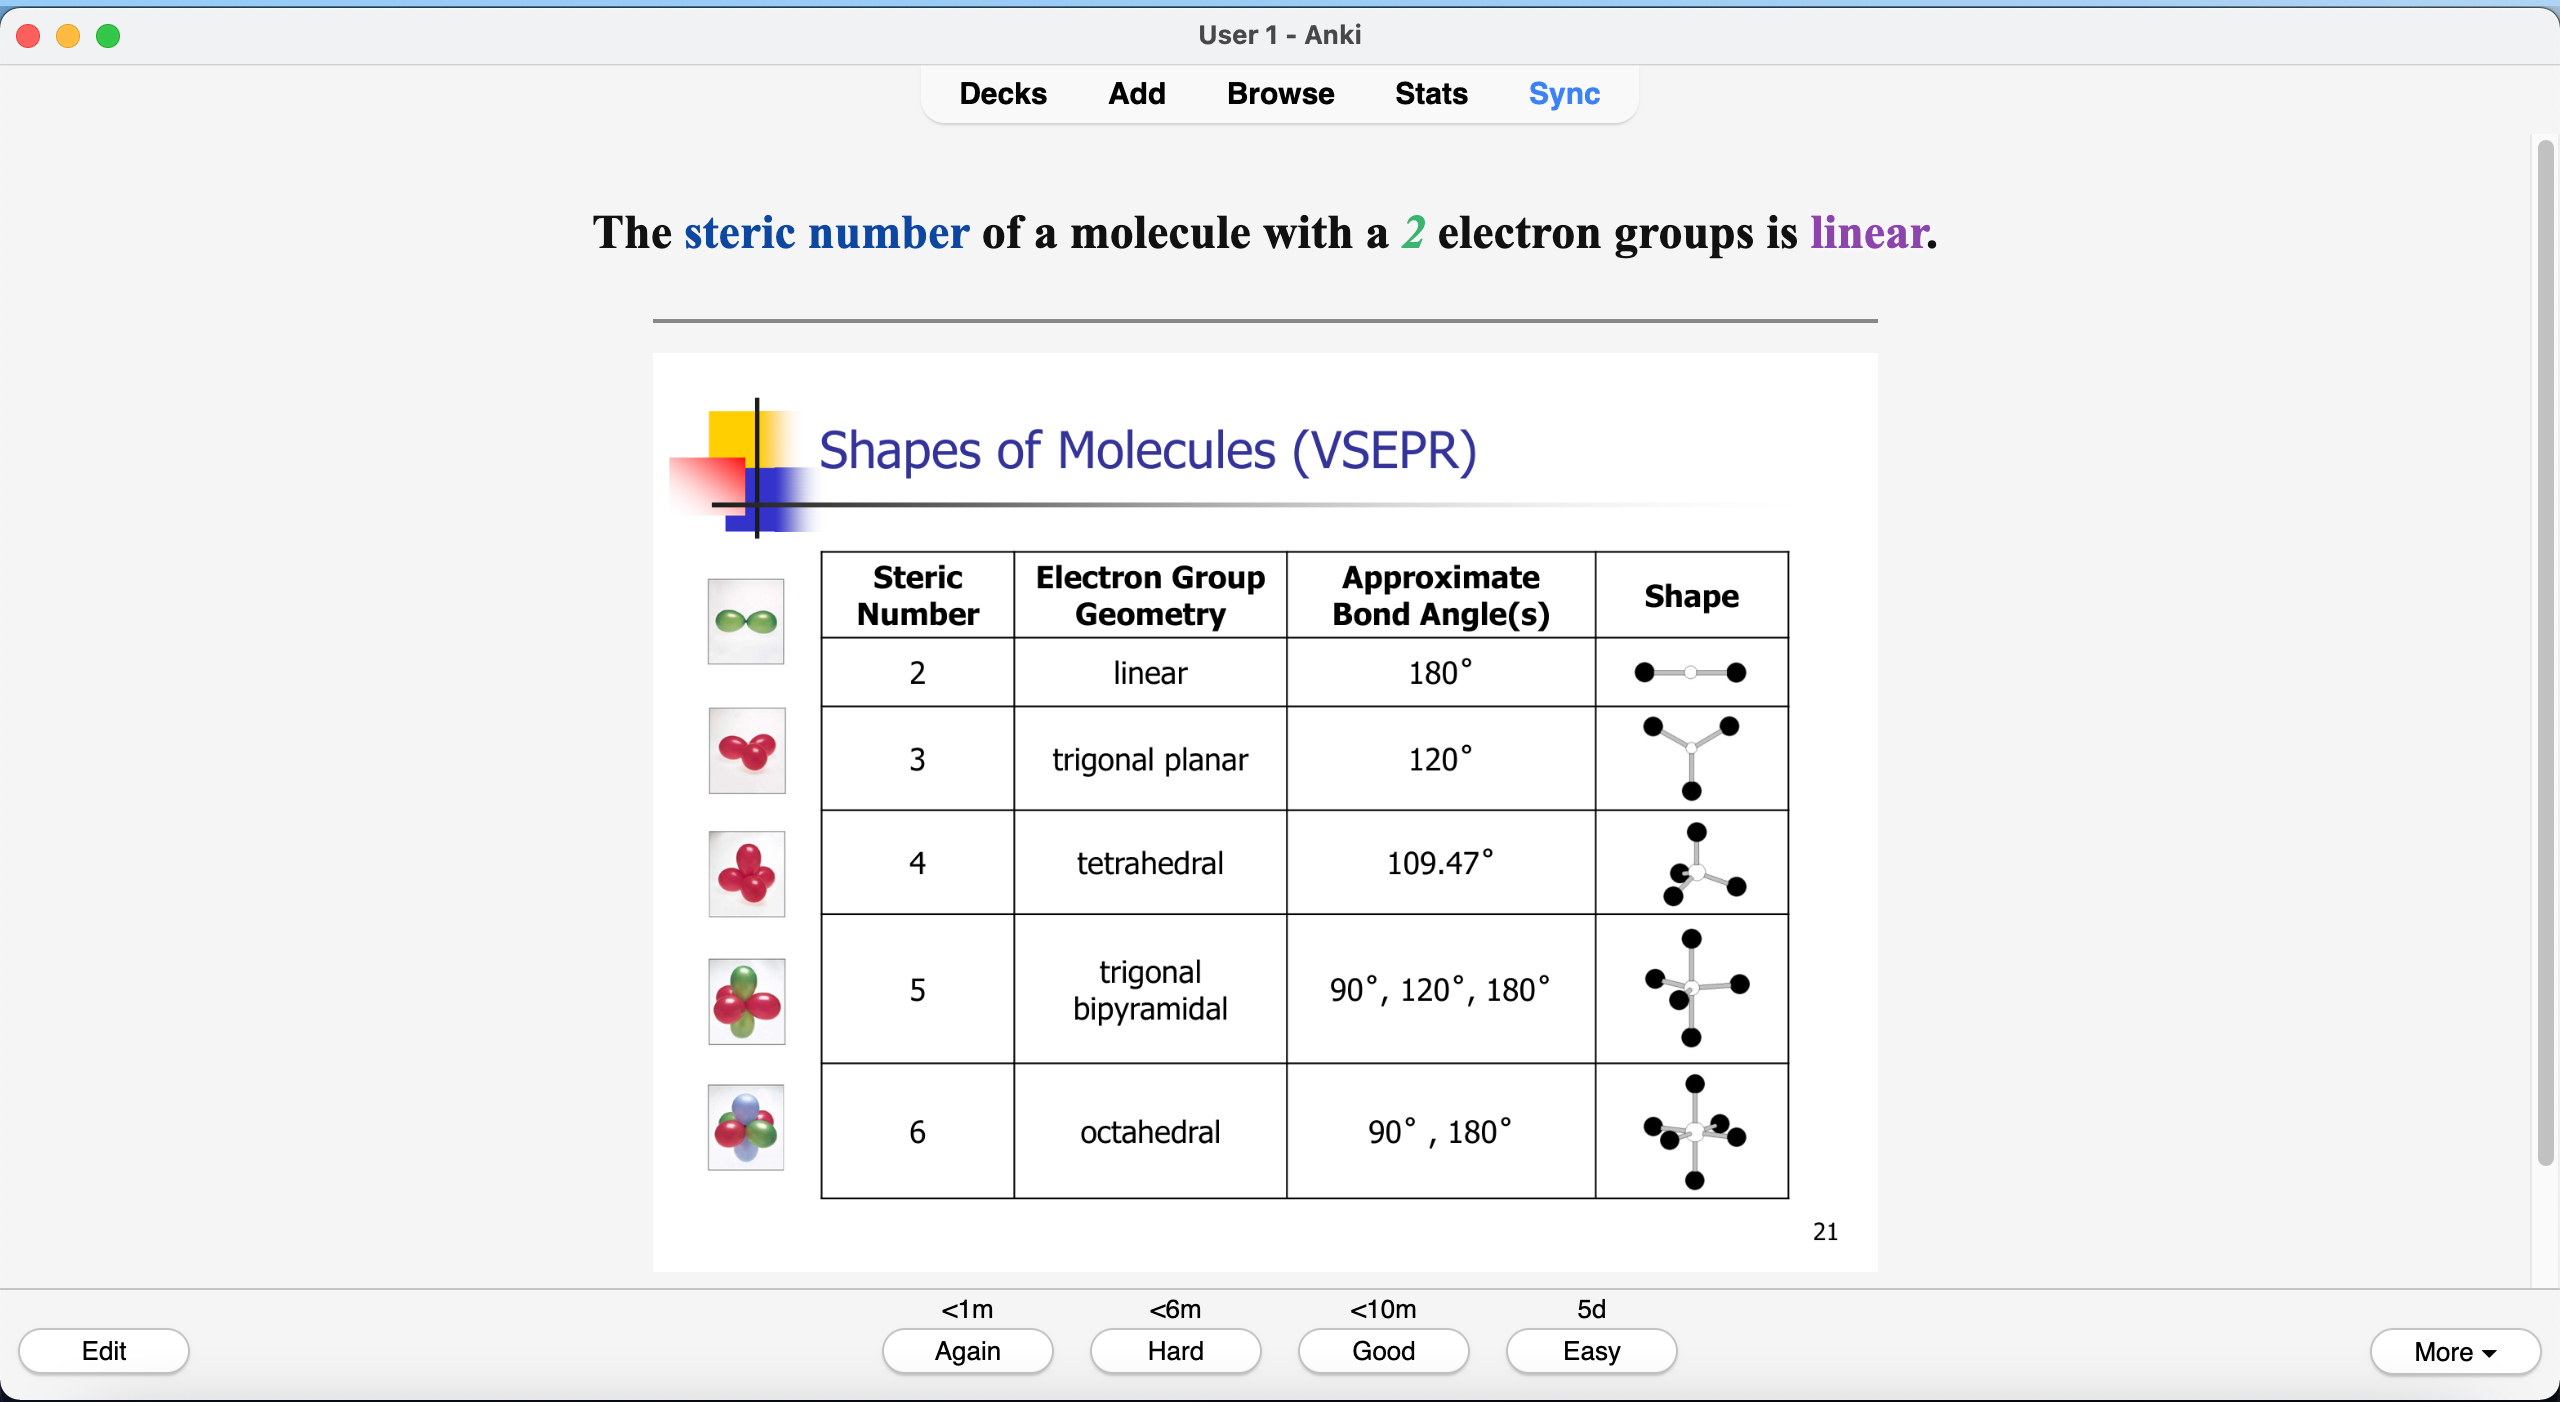Image resolution: width=2560 pixels, height=1402 pixels.
Task: Click the octahedral multicolor balloon thumbnail
Action: tap(746, 1127)
